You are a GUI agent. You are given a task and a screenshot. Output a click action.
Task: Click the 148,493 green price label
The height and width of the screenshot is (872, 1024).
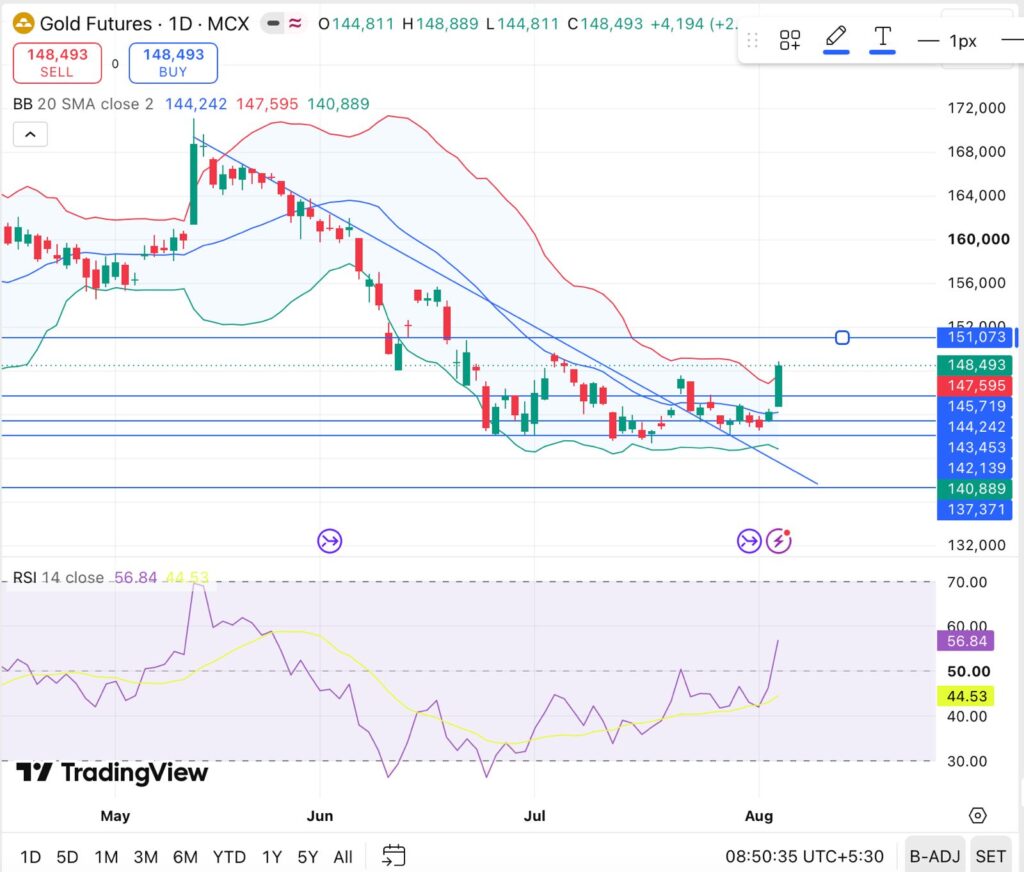click(976, 364)
